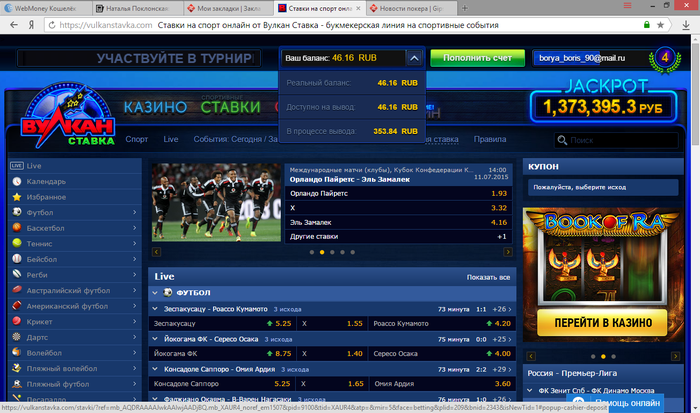This screenshot has width=700, height=413.
Task: Open Другие ставки +1 row
Action: pyautogui.click(x=398, y=237)
